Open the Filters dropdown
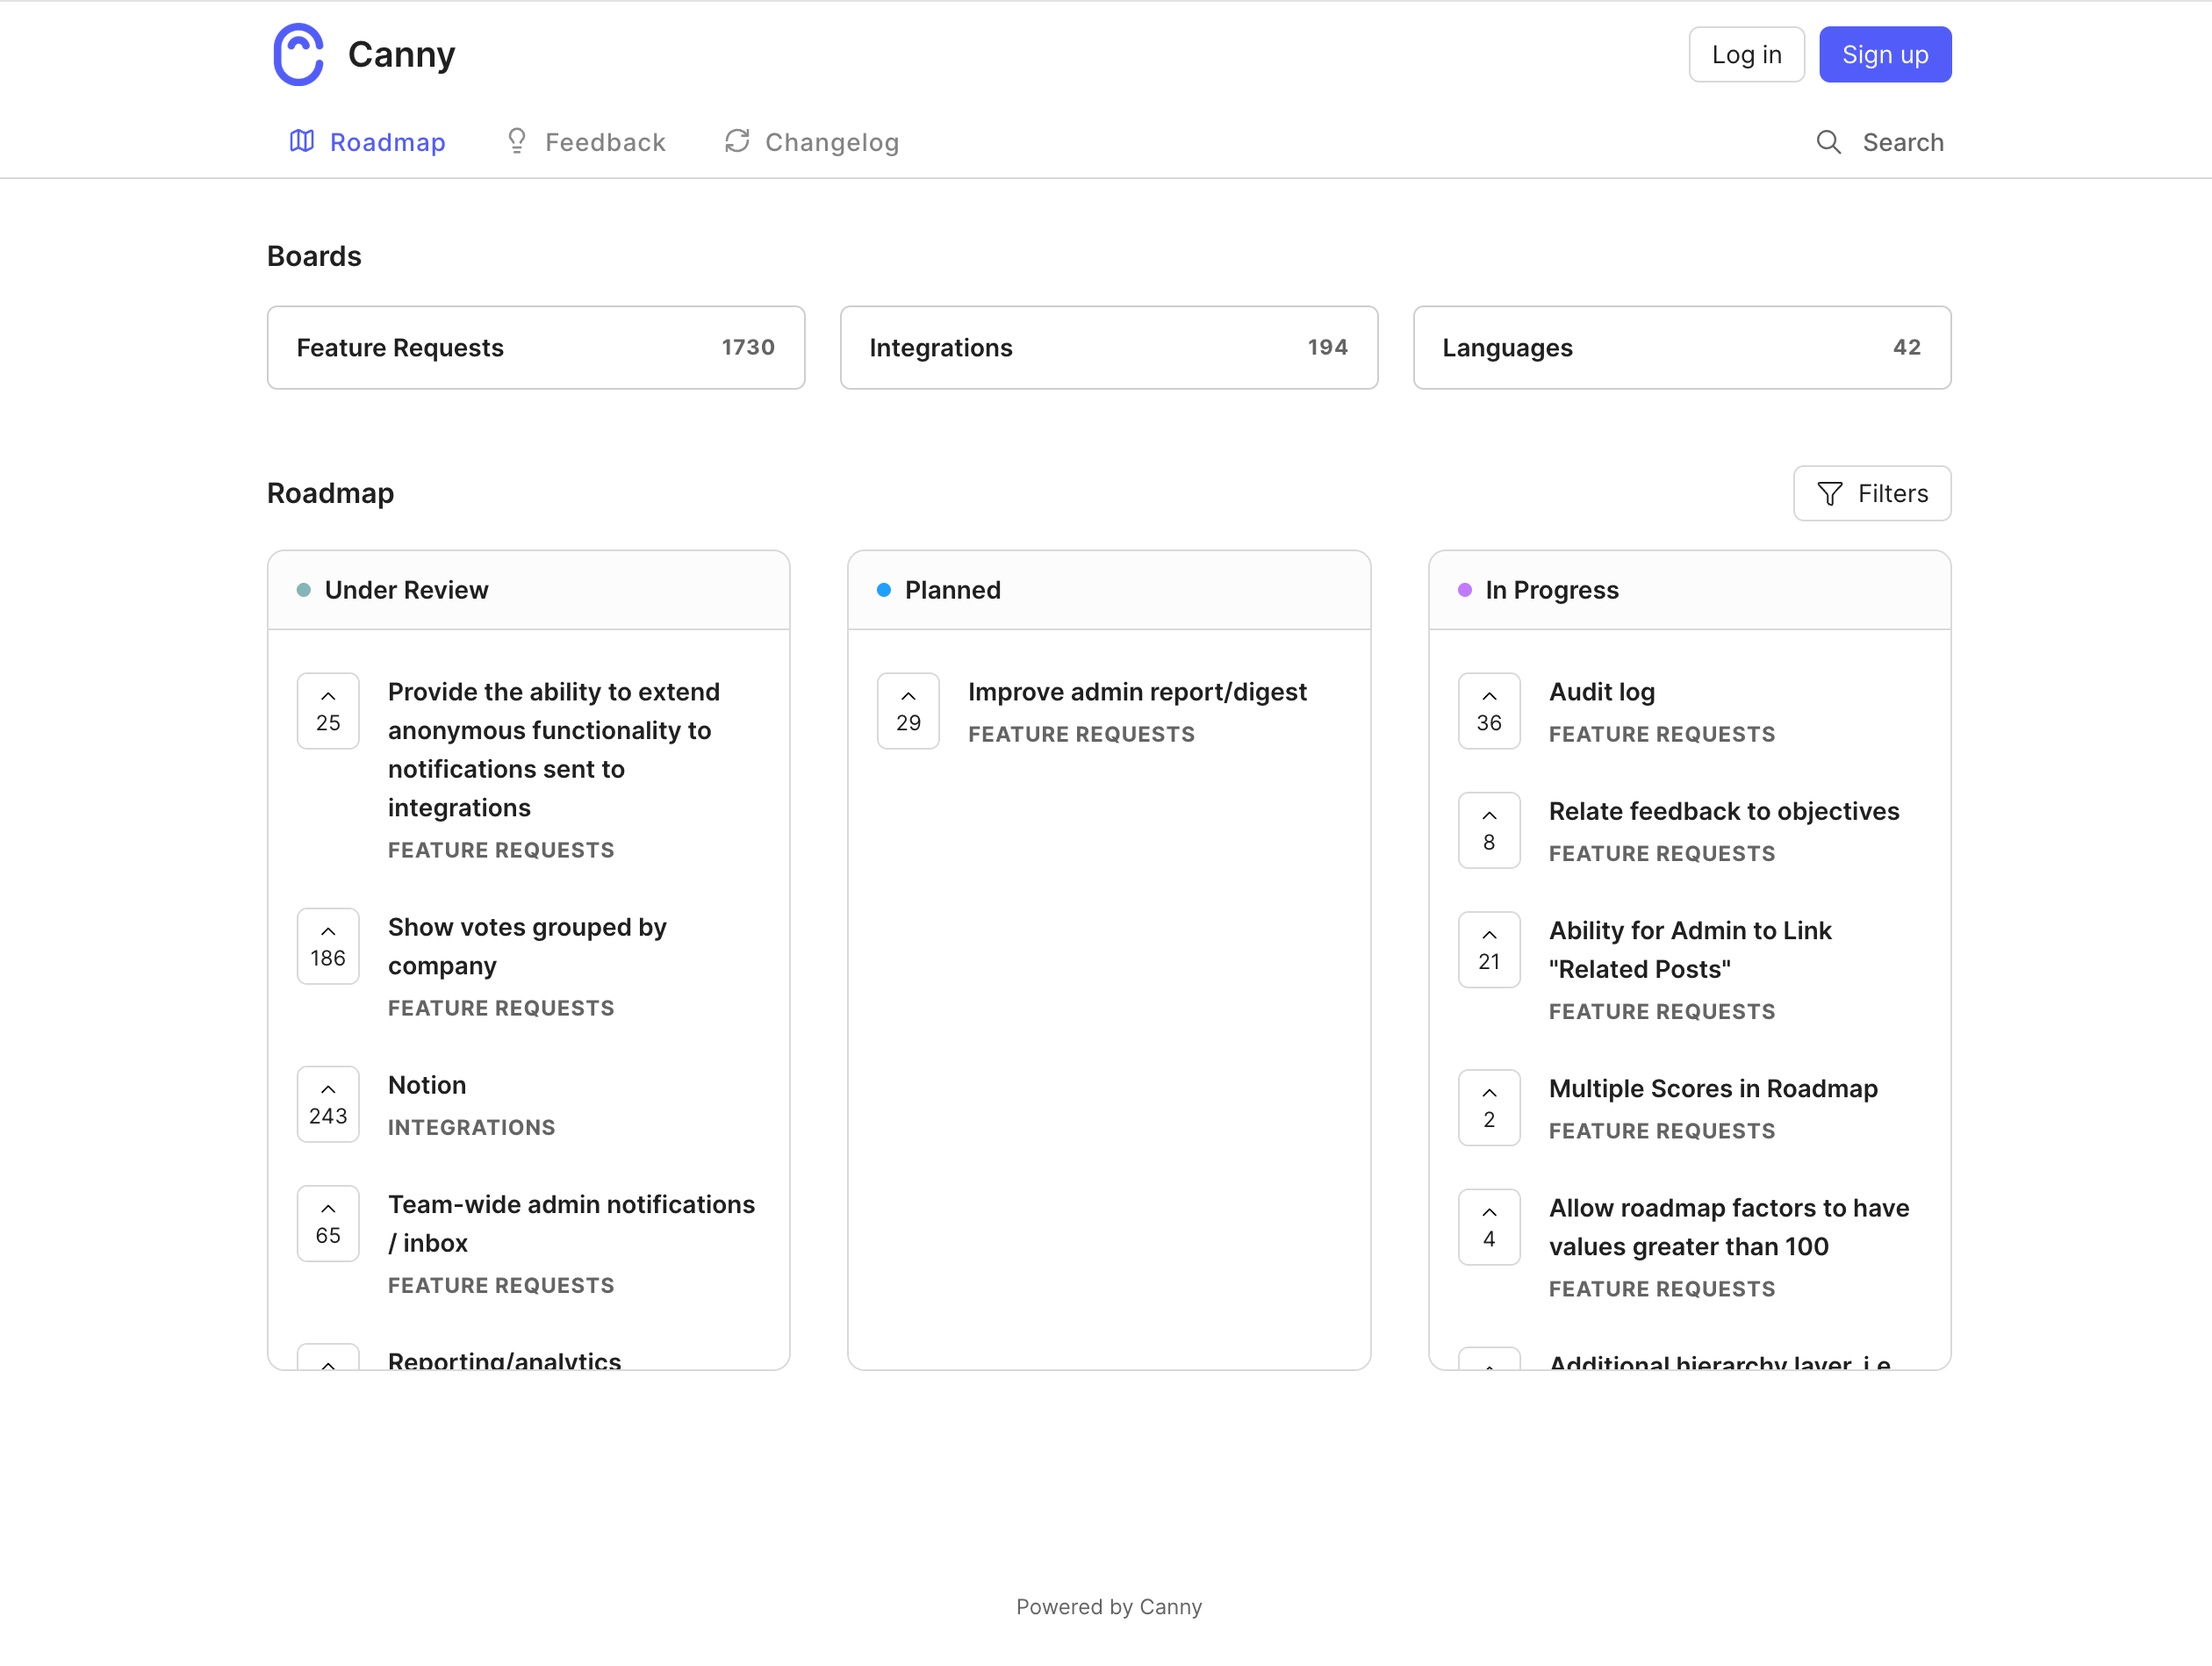The width and height of the screenshot is (2212, 1666). 1871,493
